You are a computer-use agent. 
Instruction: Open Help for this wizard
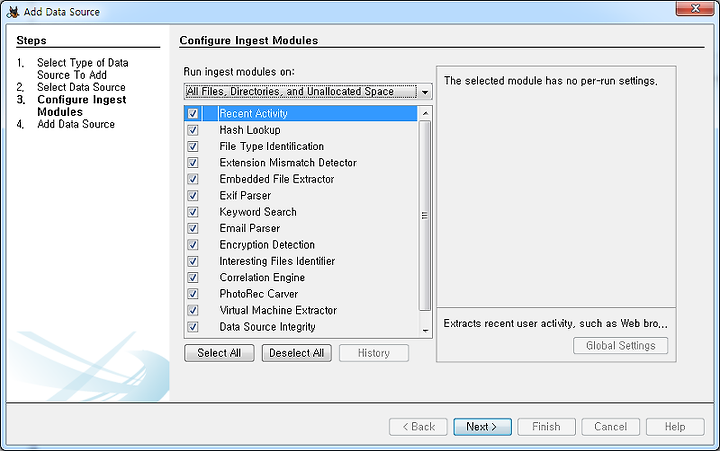pyautogui.click(x=675, y=427)
